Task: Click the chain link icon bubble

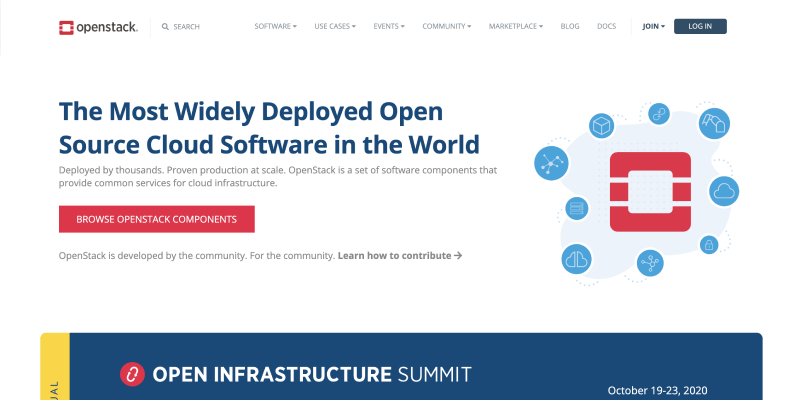Action: [658, 113]
